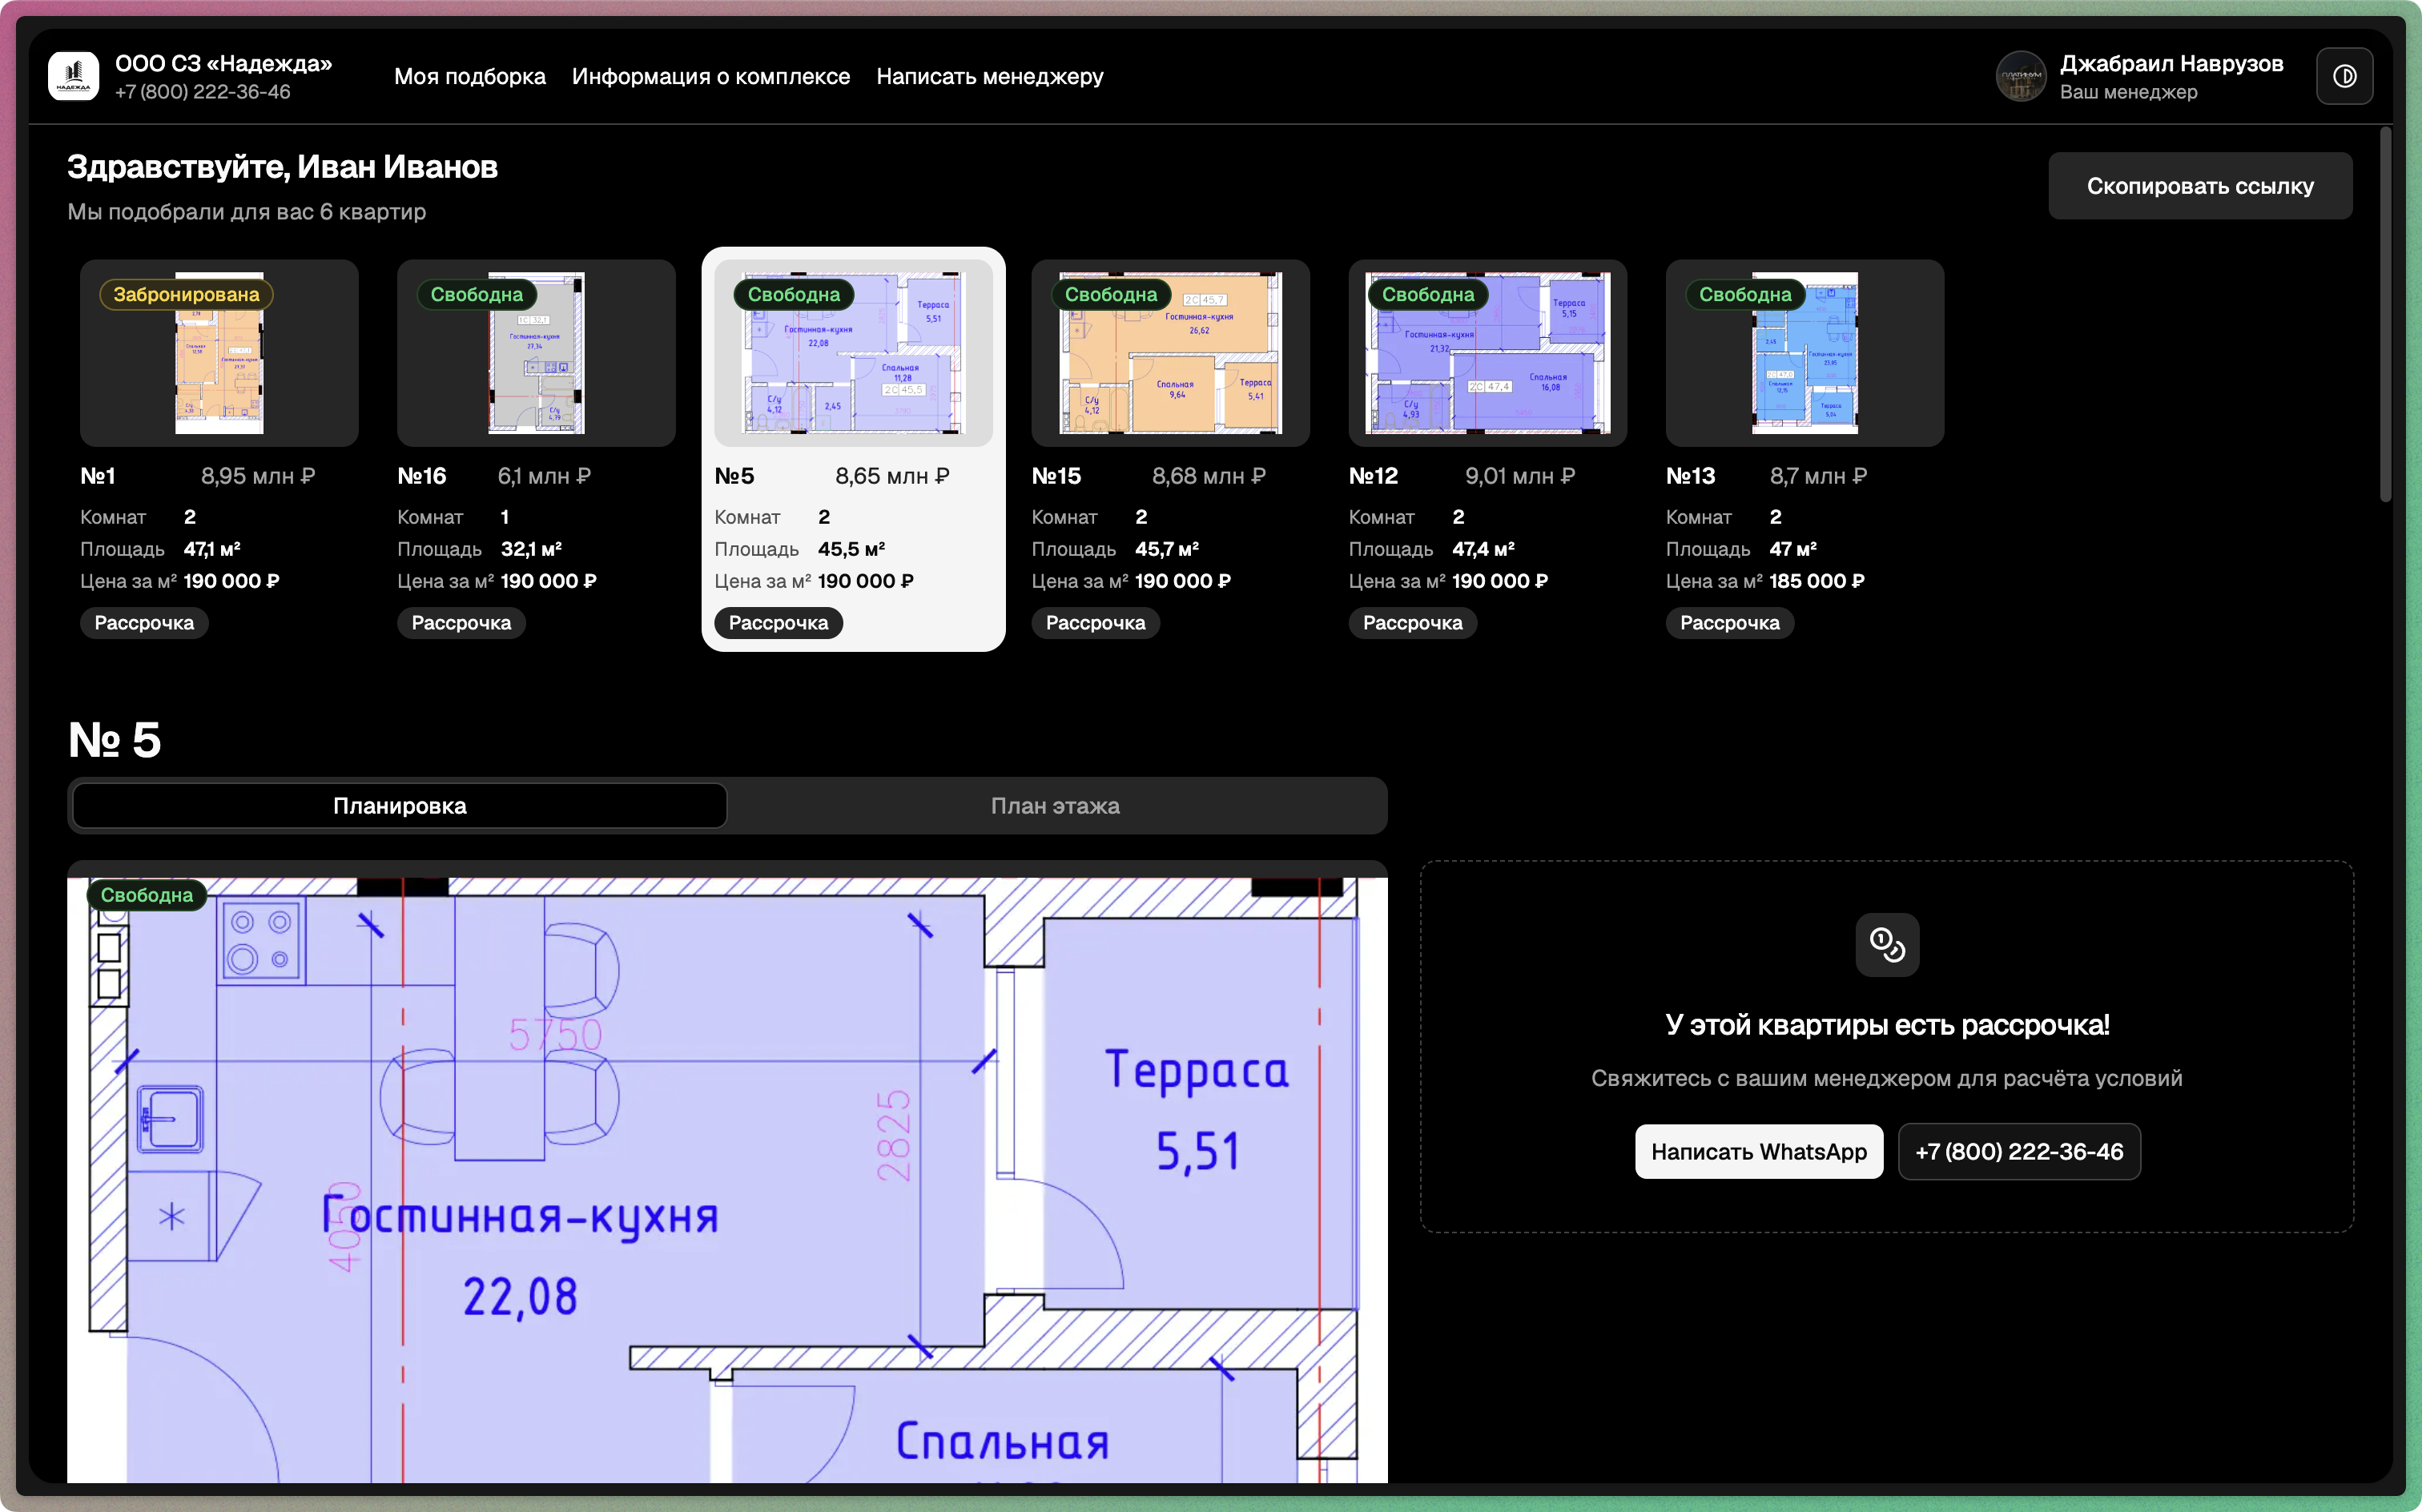The image size is (2422, 1512).
Task: Switch to the План этажа tab
Action: click(x=1055, y=806)
